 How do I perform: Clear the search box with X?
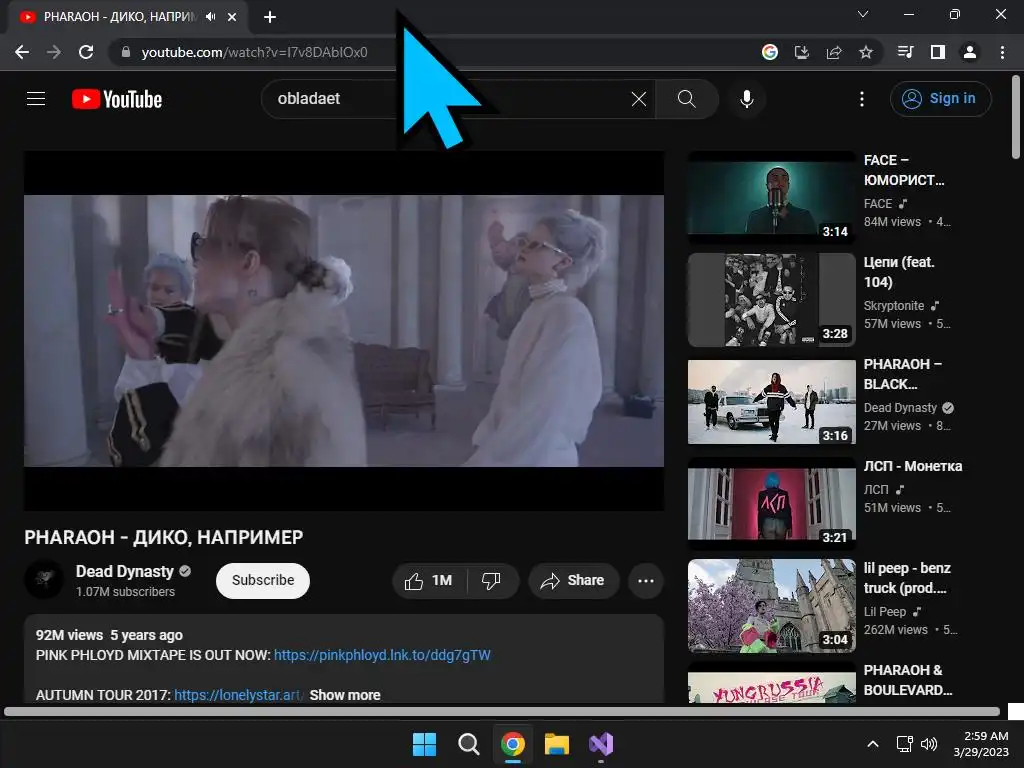tap(639, 99)
